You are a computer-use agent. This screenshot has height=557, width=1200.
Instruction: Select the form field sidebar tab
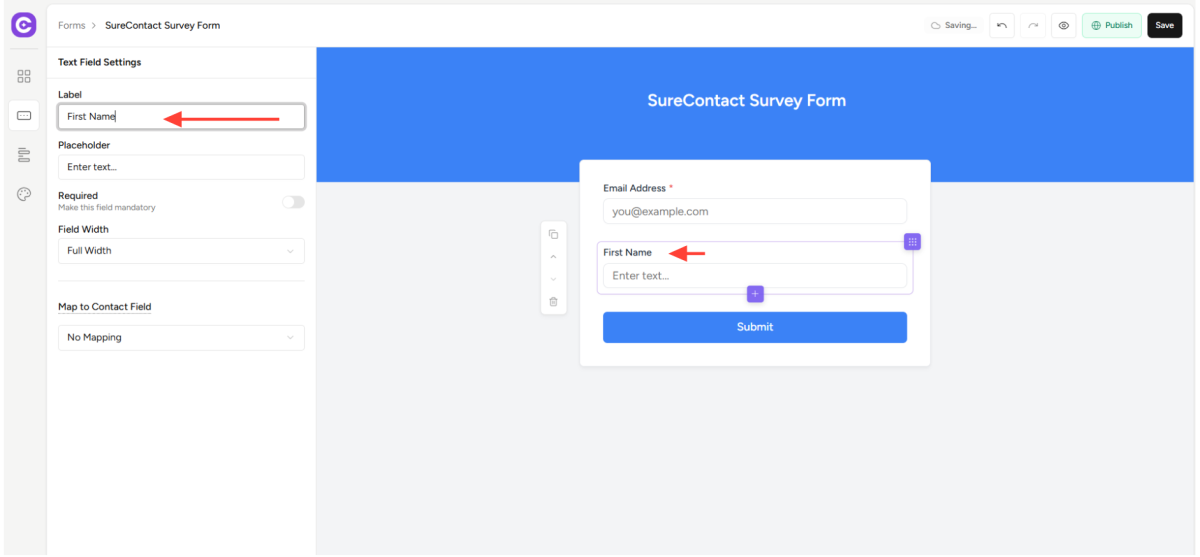pos(24,116)
